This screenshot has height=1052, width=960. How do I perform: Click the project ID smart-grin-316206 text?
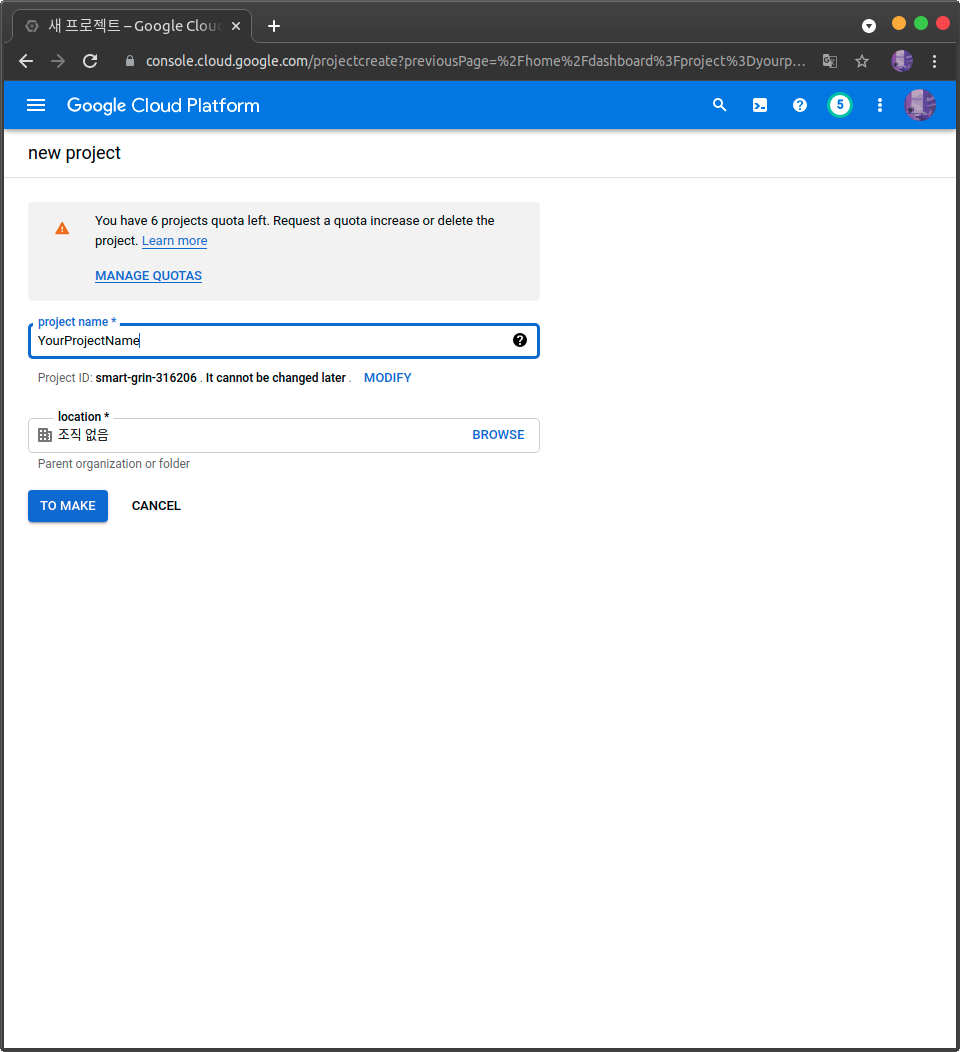(x=146, y=378)
